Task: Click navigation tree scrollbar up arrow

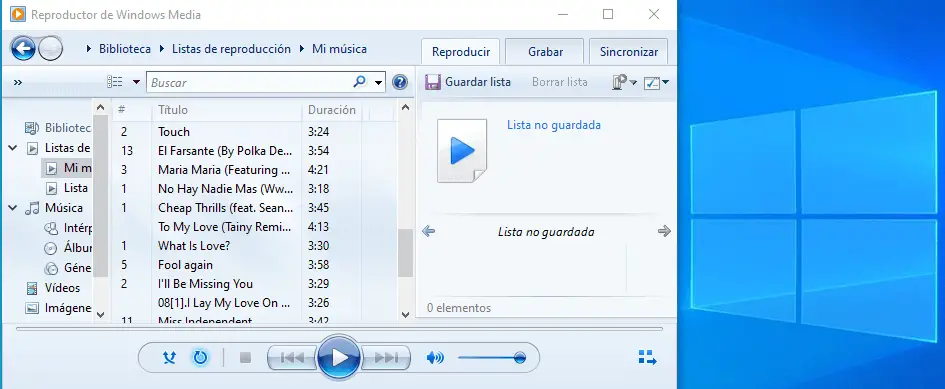Action: (x=101, y=107)
